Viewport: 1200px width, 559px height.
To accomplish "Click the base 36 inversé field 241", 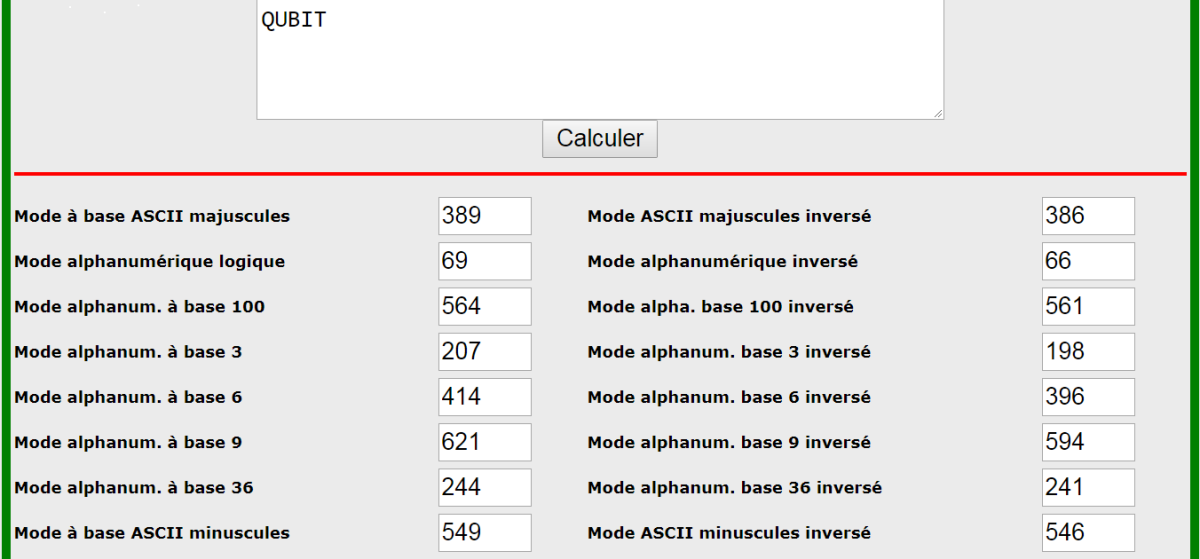I will [x=1087, y=487].
